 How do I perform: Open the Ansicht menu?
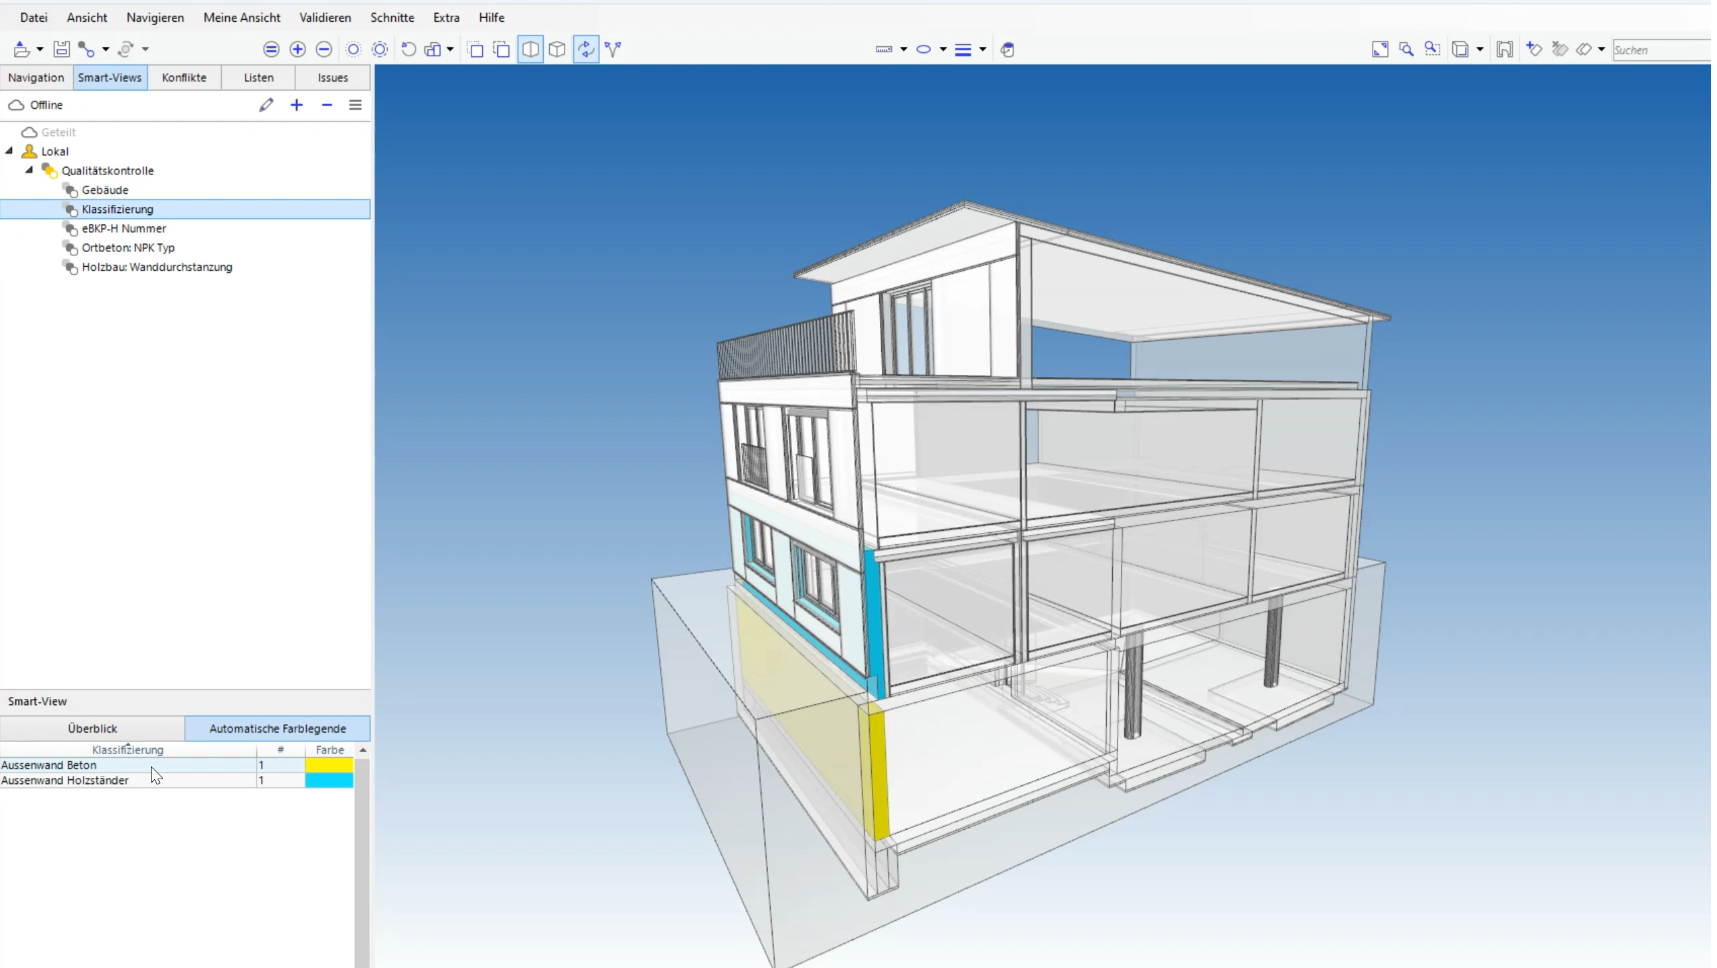click(x=87, y=17)
